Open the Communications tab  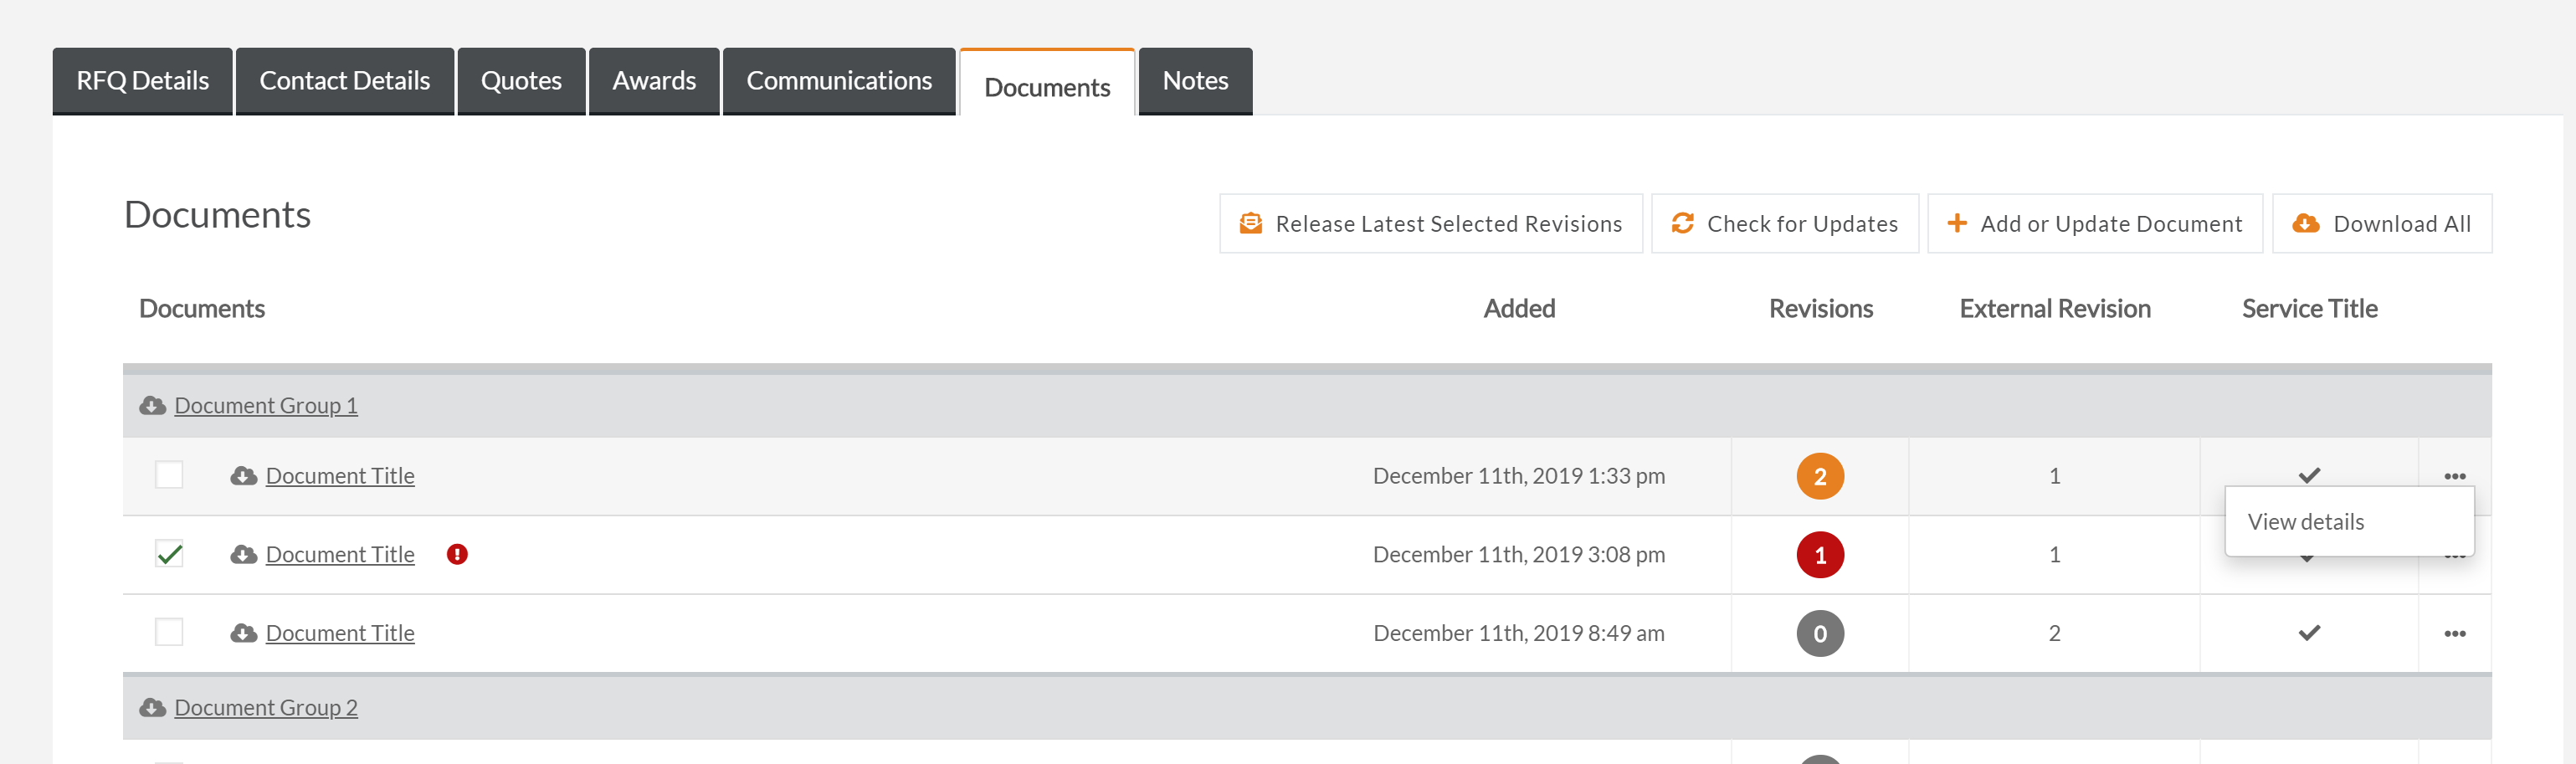838,80
